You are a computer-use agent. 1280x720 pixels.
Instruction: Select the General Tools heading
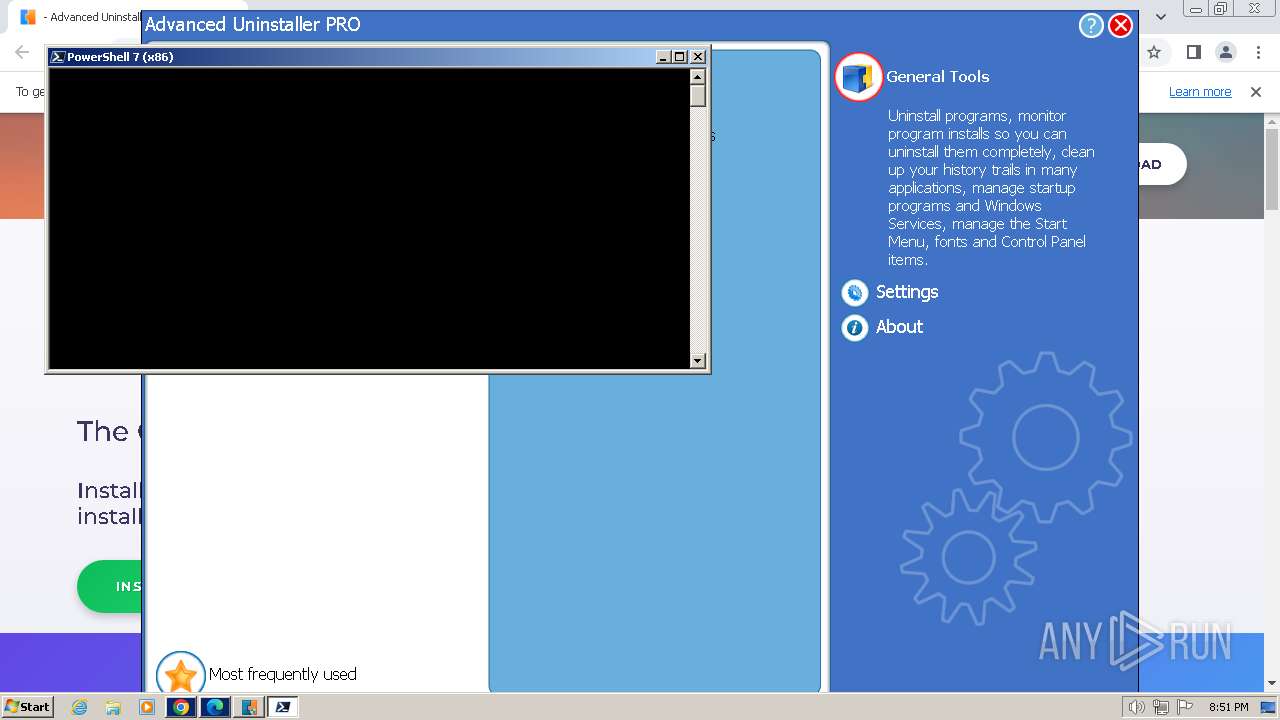coord(937,77)
